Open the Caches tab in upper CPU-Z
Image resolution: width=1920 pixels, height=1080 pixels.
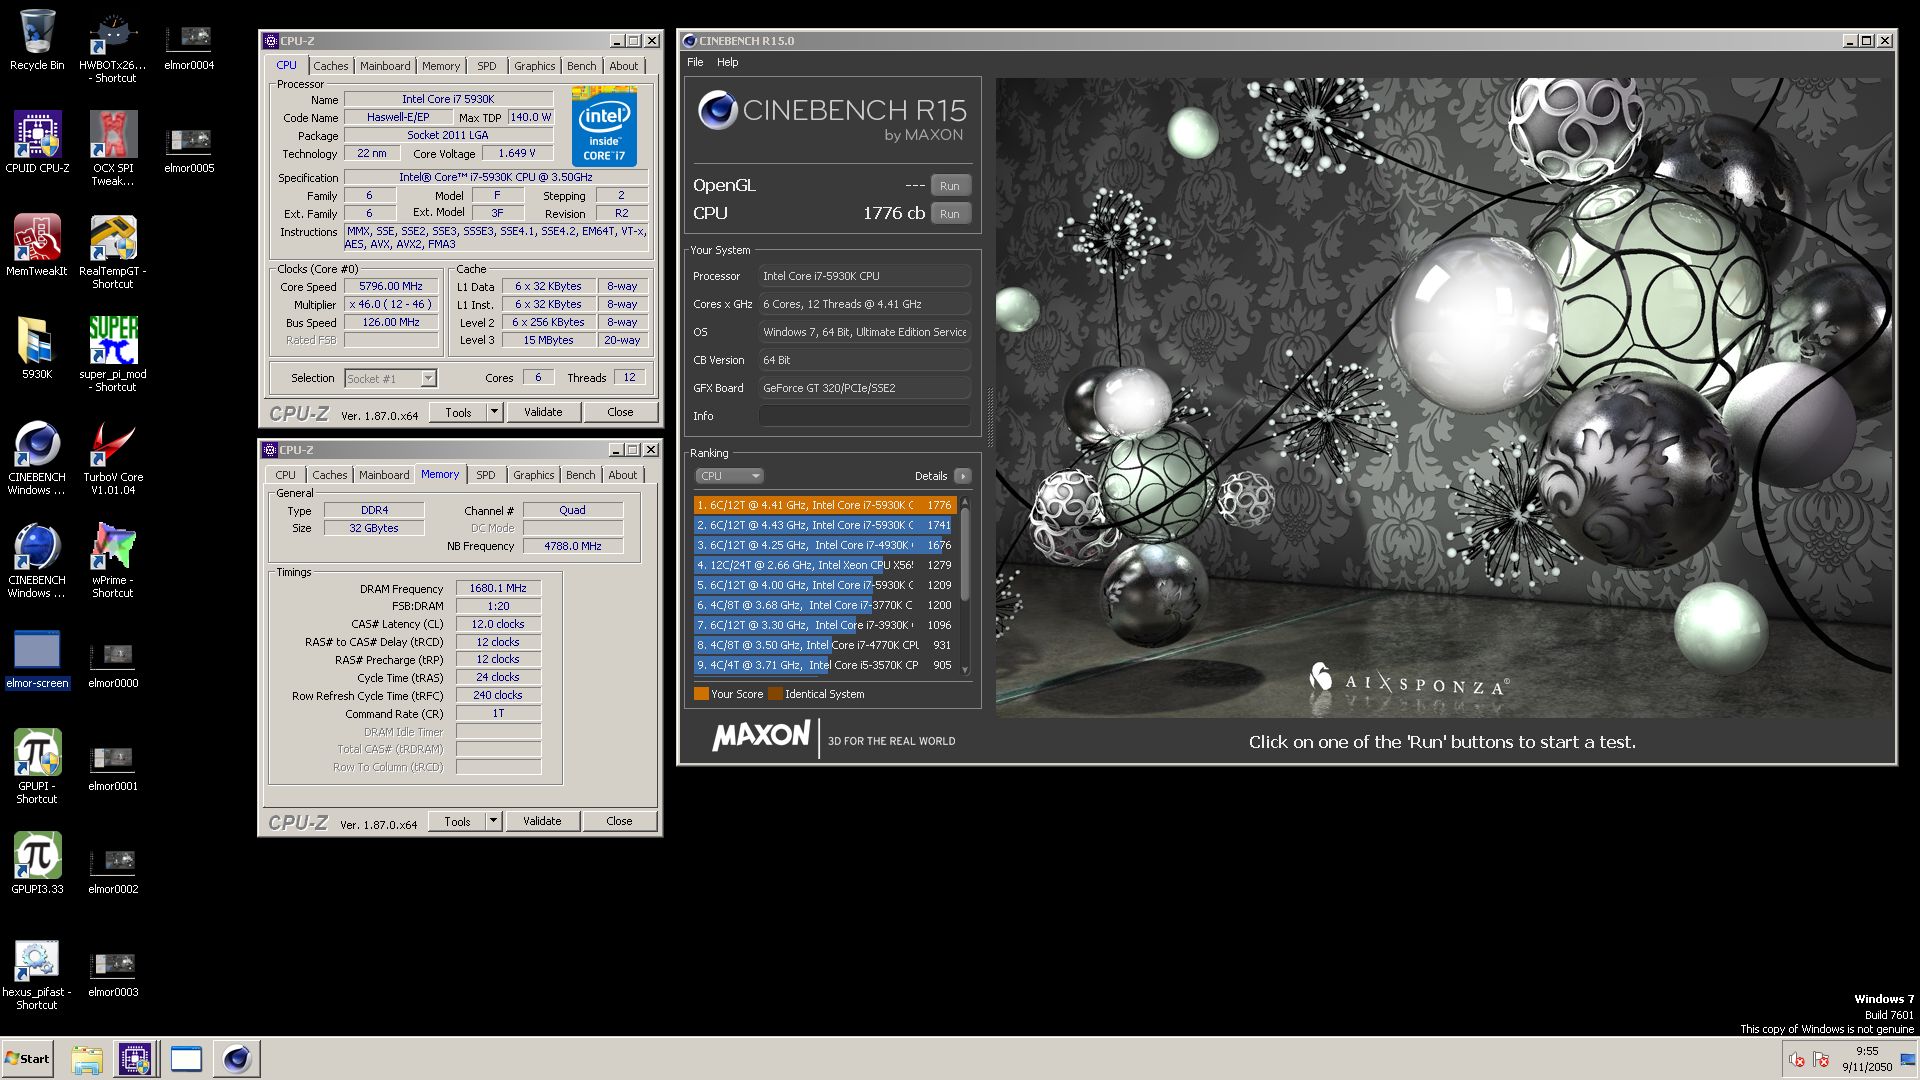pyautogui.click(x=330, y=66)
